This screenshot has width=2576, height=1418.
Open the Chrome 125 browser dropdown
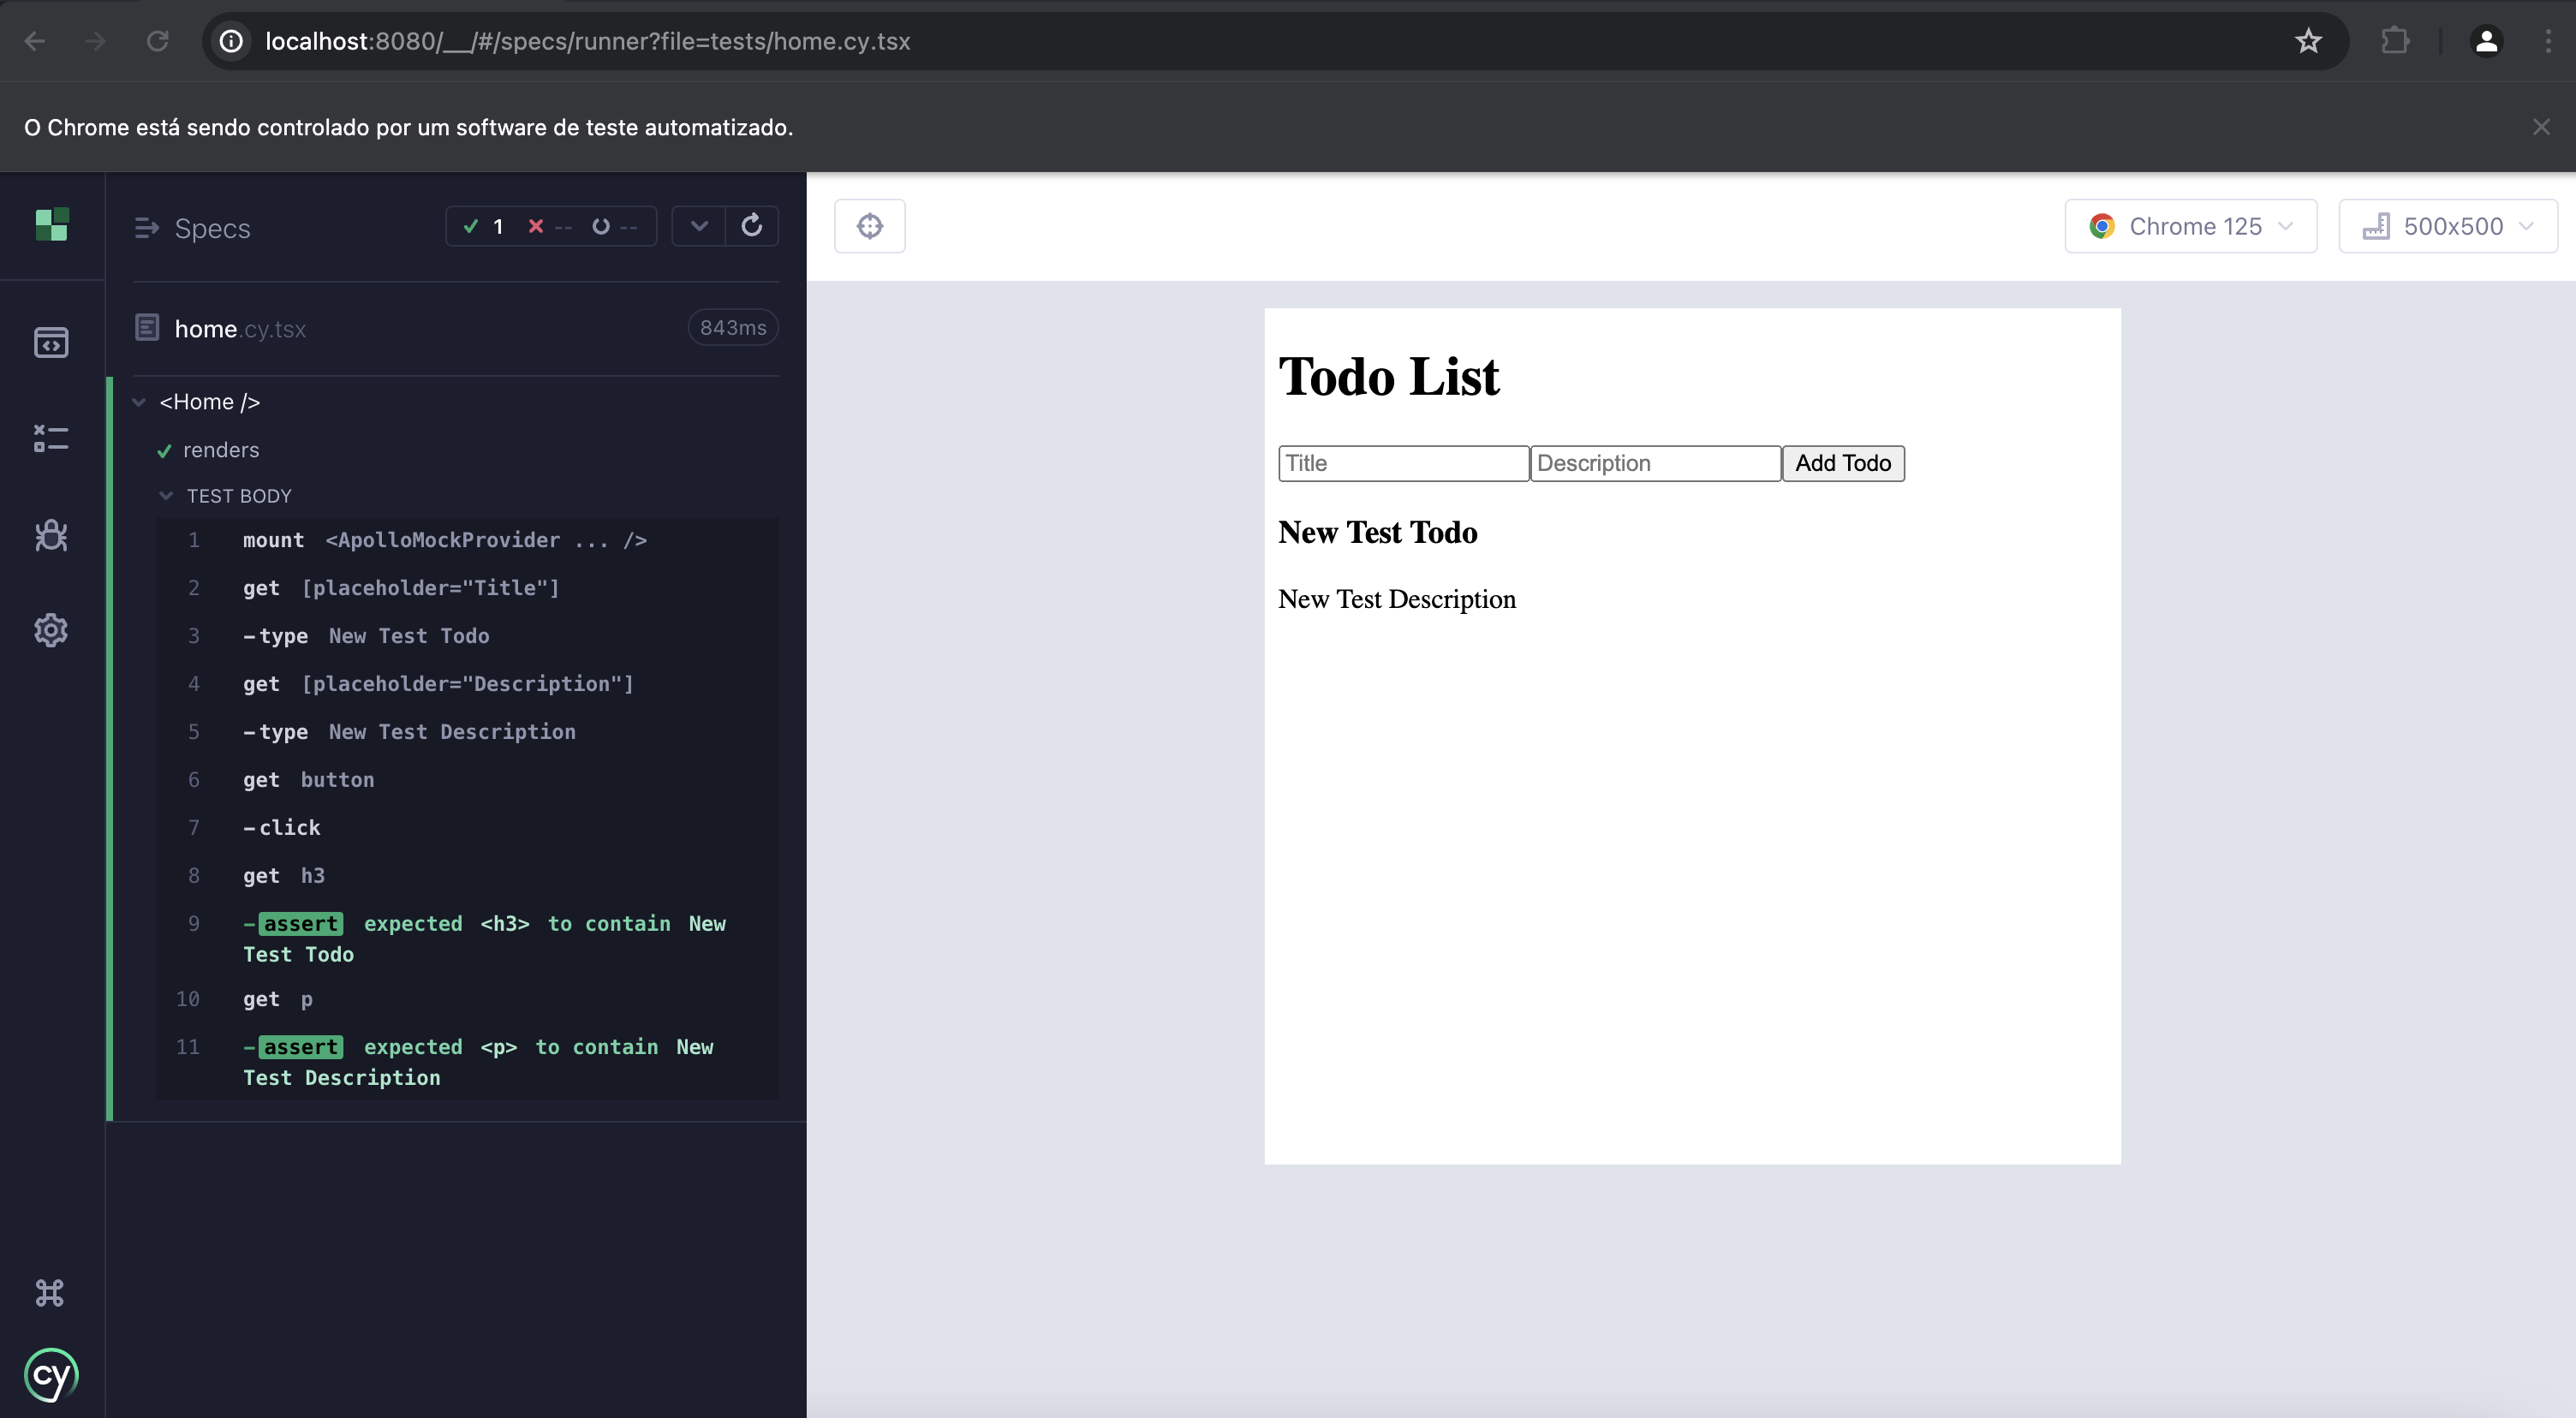click(x=2190, y=226)
